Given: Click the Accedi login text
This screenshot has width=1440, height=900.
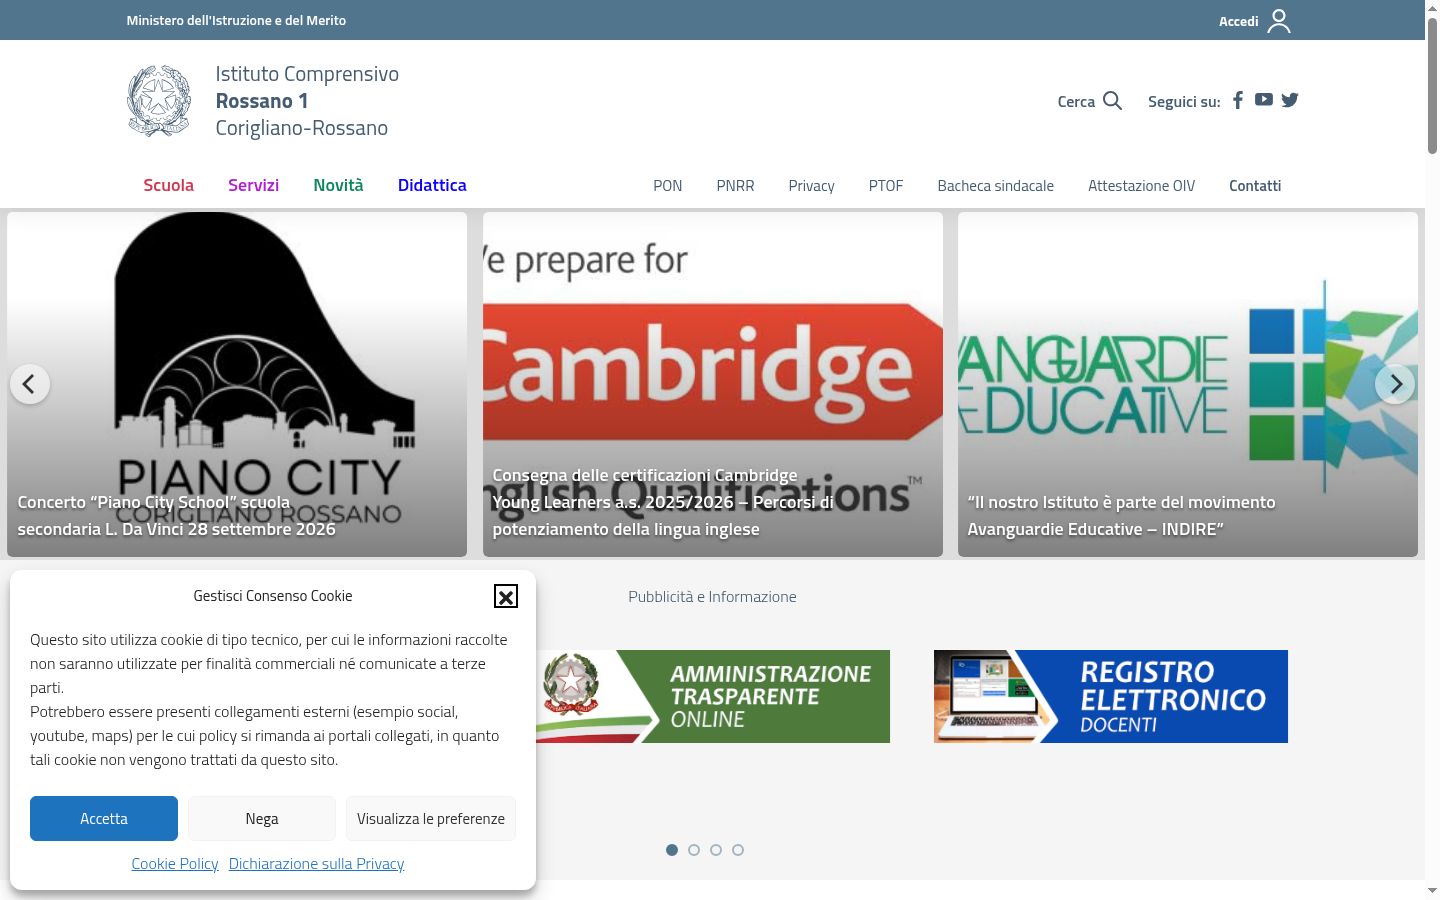Looking at the screenshot, I should [1238, 21].
